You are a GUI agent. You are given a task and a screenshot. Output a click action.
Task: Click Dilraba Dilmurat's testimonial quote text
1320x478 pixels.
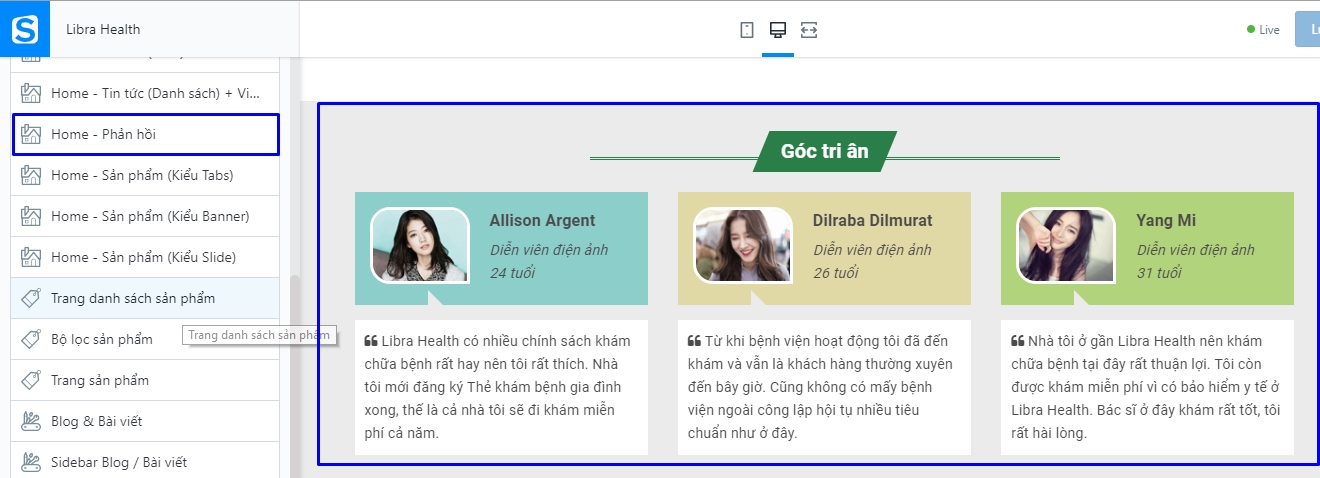point(821,387)
